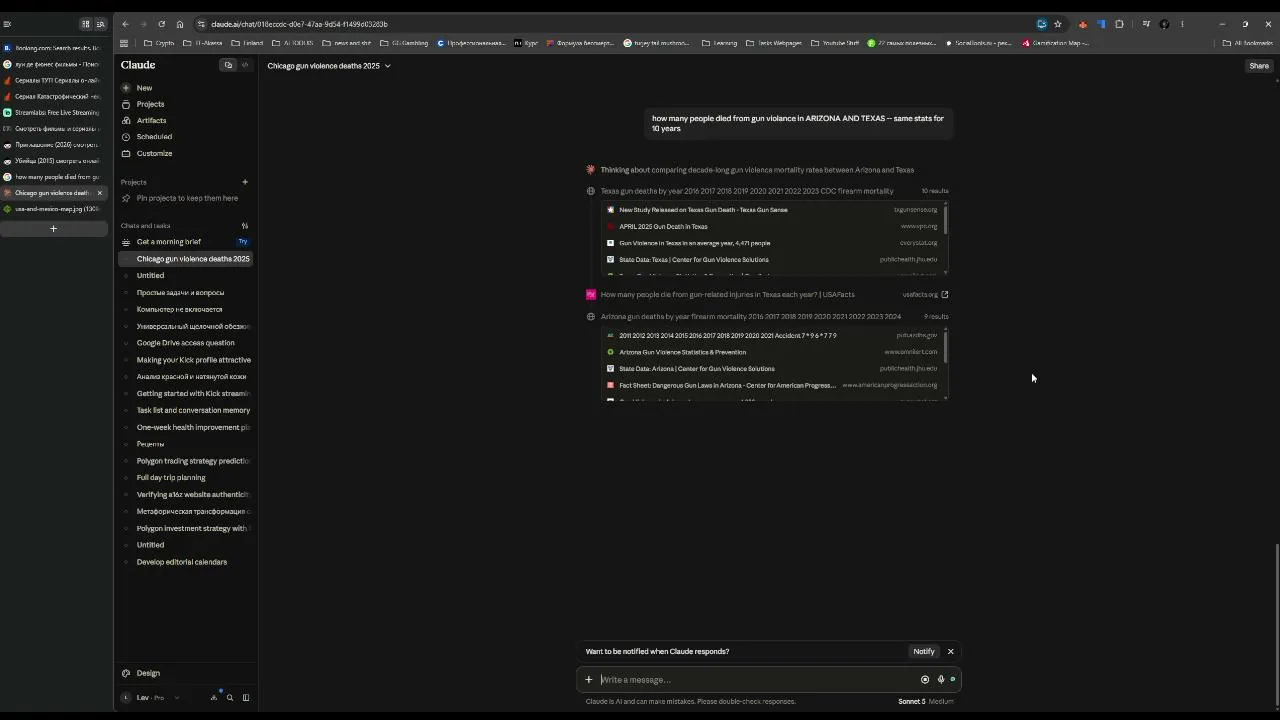
Task: Open All Bookmarks folder
Action: click(1248, 43)
